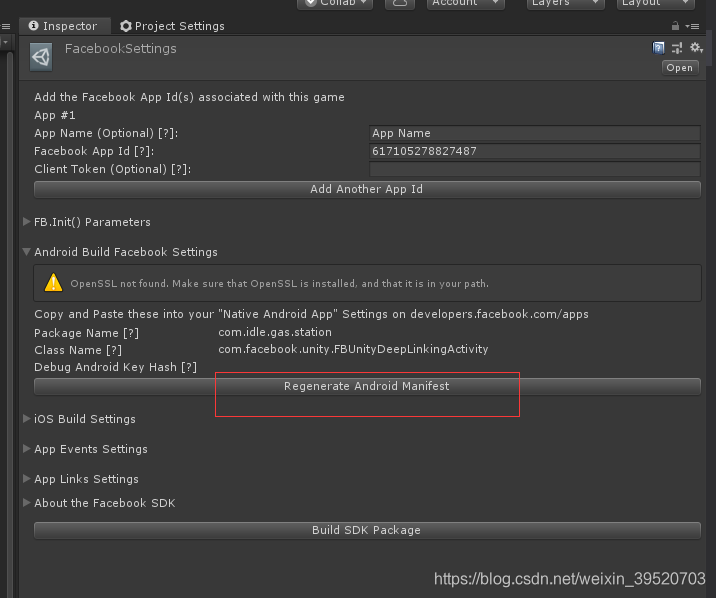Open the Inspector panel options menu

click(693, 26)
